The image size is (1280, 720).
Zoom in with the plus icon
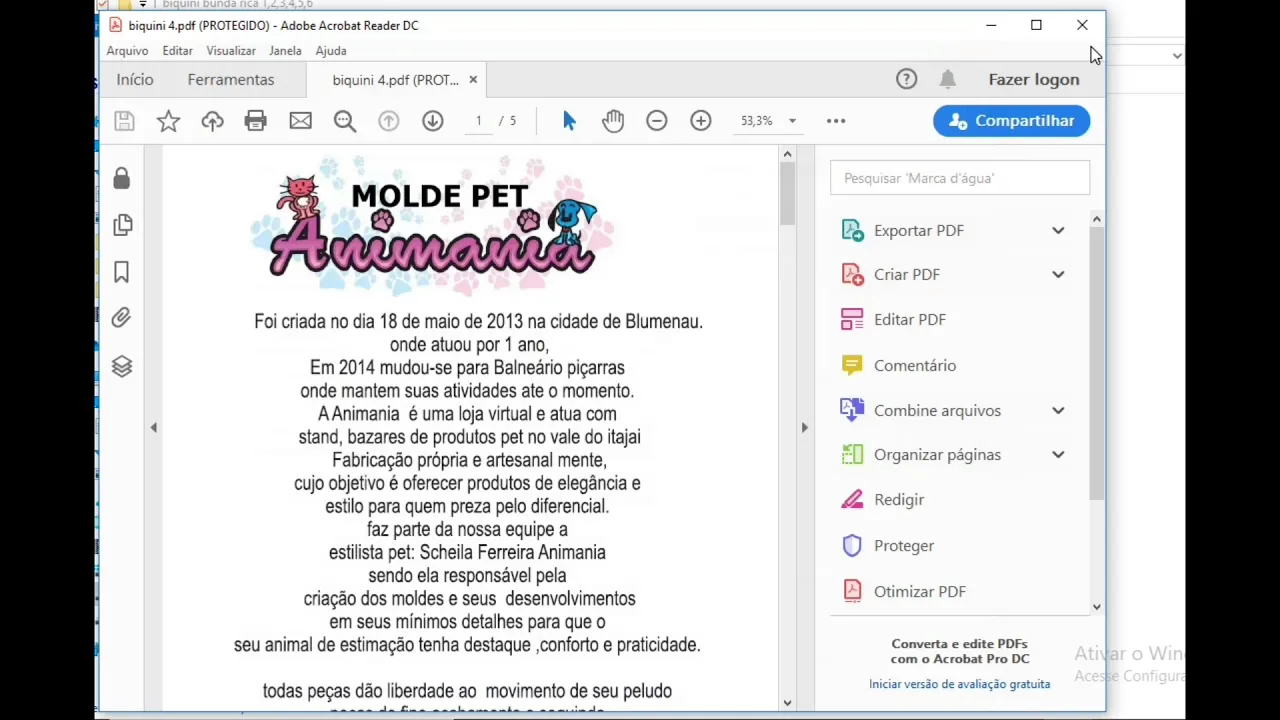tap(701, 121)
